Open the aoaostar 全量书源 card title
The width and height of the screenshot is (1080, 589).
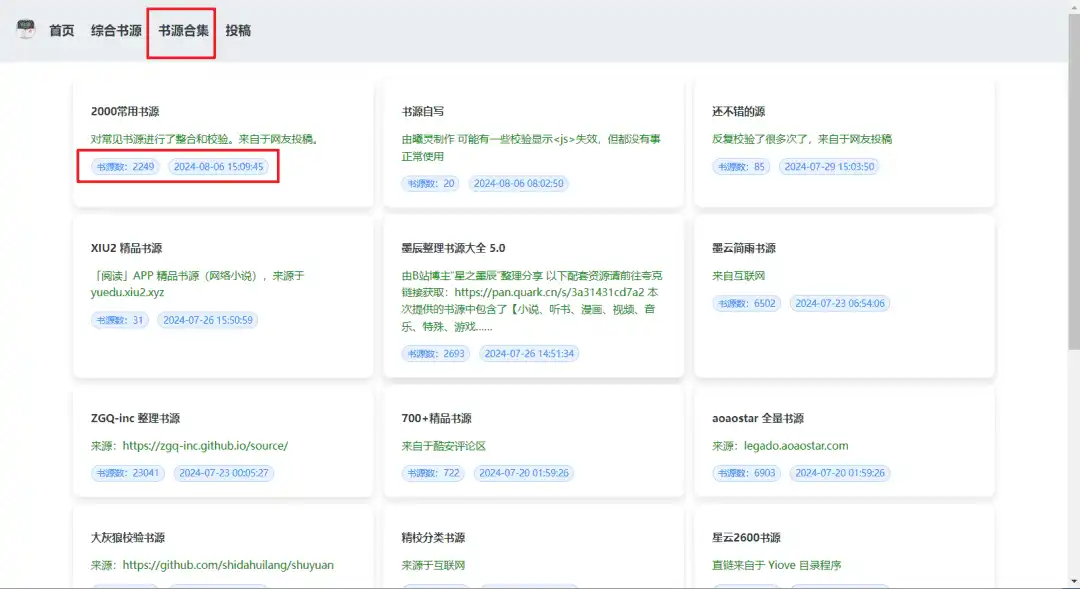[758, 418]
